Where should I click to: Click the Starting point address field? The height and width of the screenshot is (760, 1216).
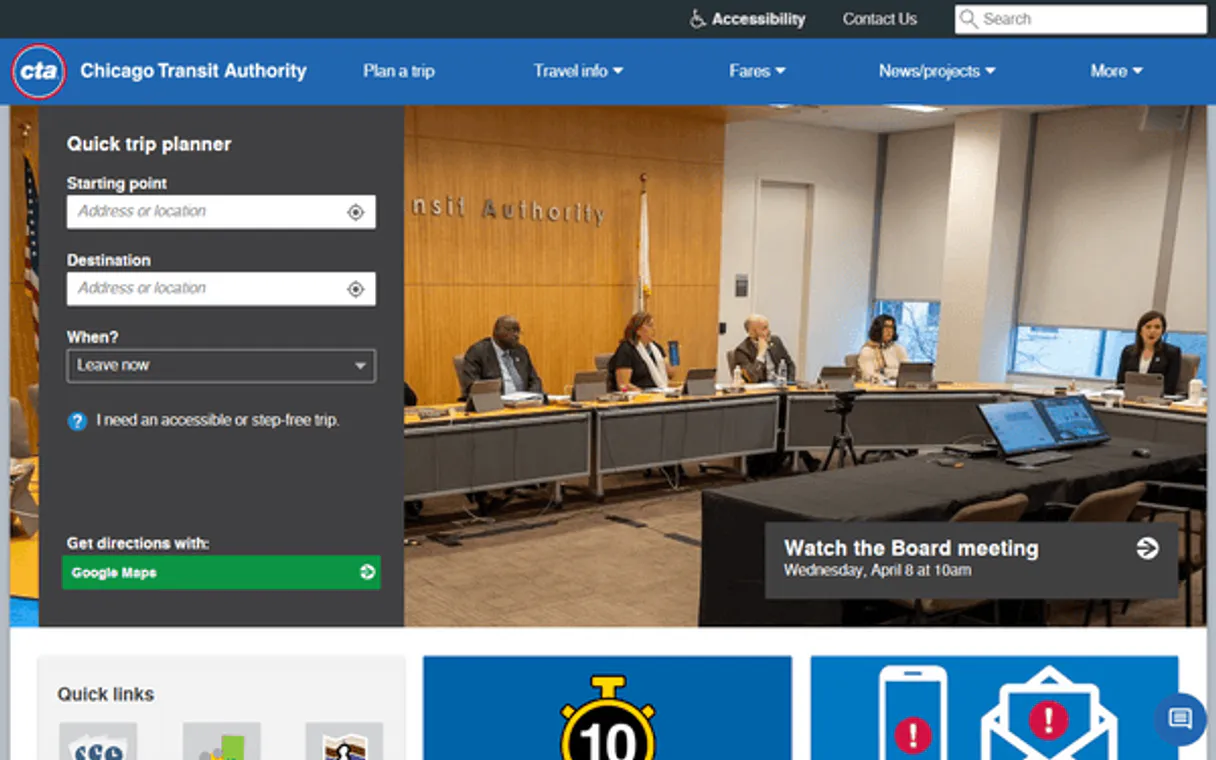click(205, 212)
